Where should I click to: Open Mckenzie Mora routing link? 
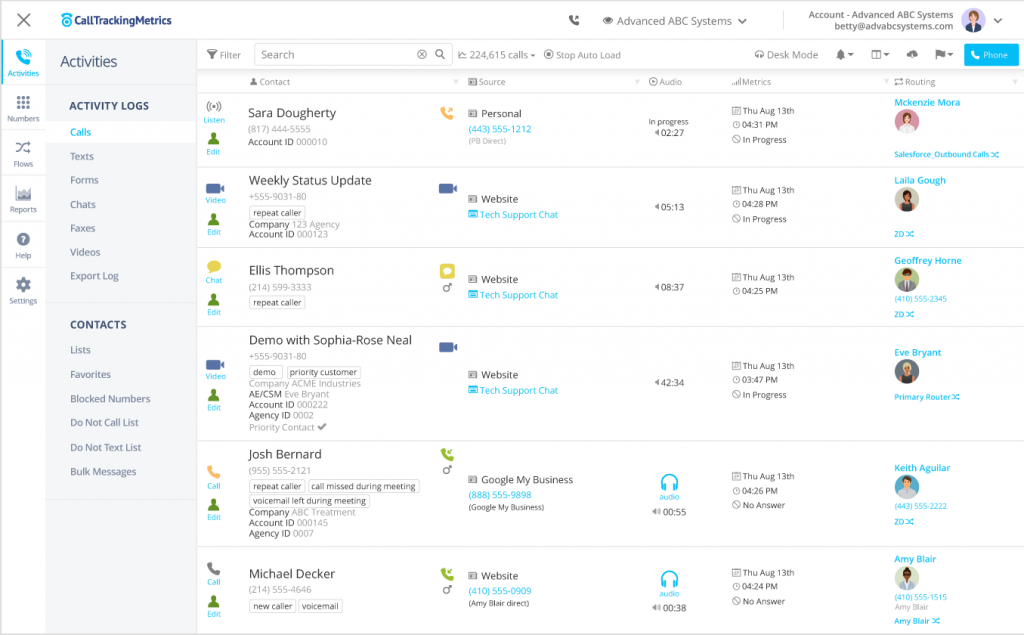click(927, 102)
